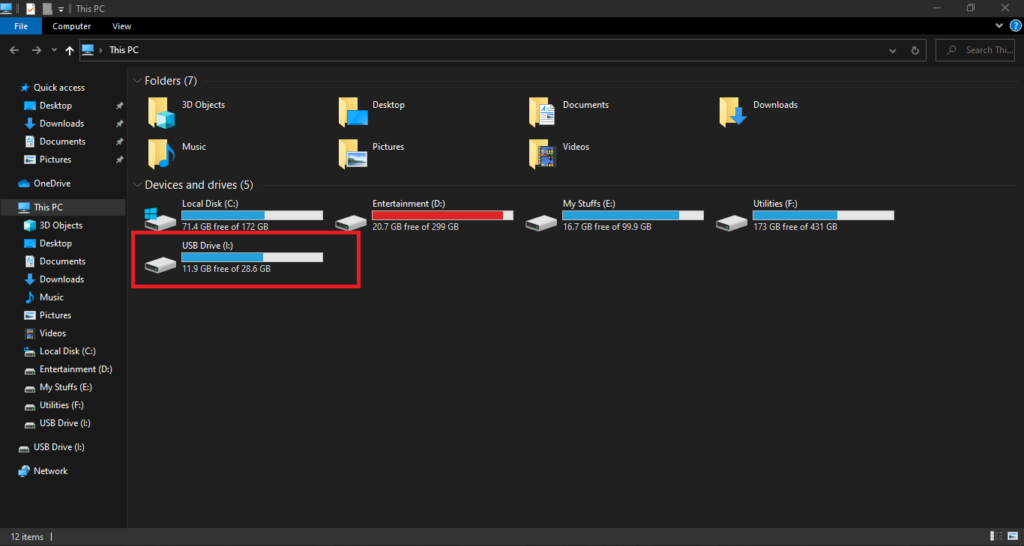Viewport: 1024px width, 546px height.
Task: Open the Videos folder icon in Folders
Action: [542, 154]
